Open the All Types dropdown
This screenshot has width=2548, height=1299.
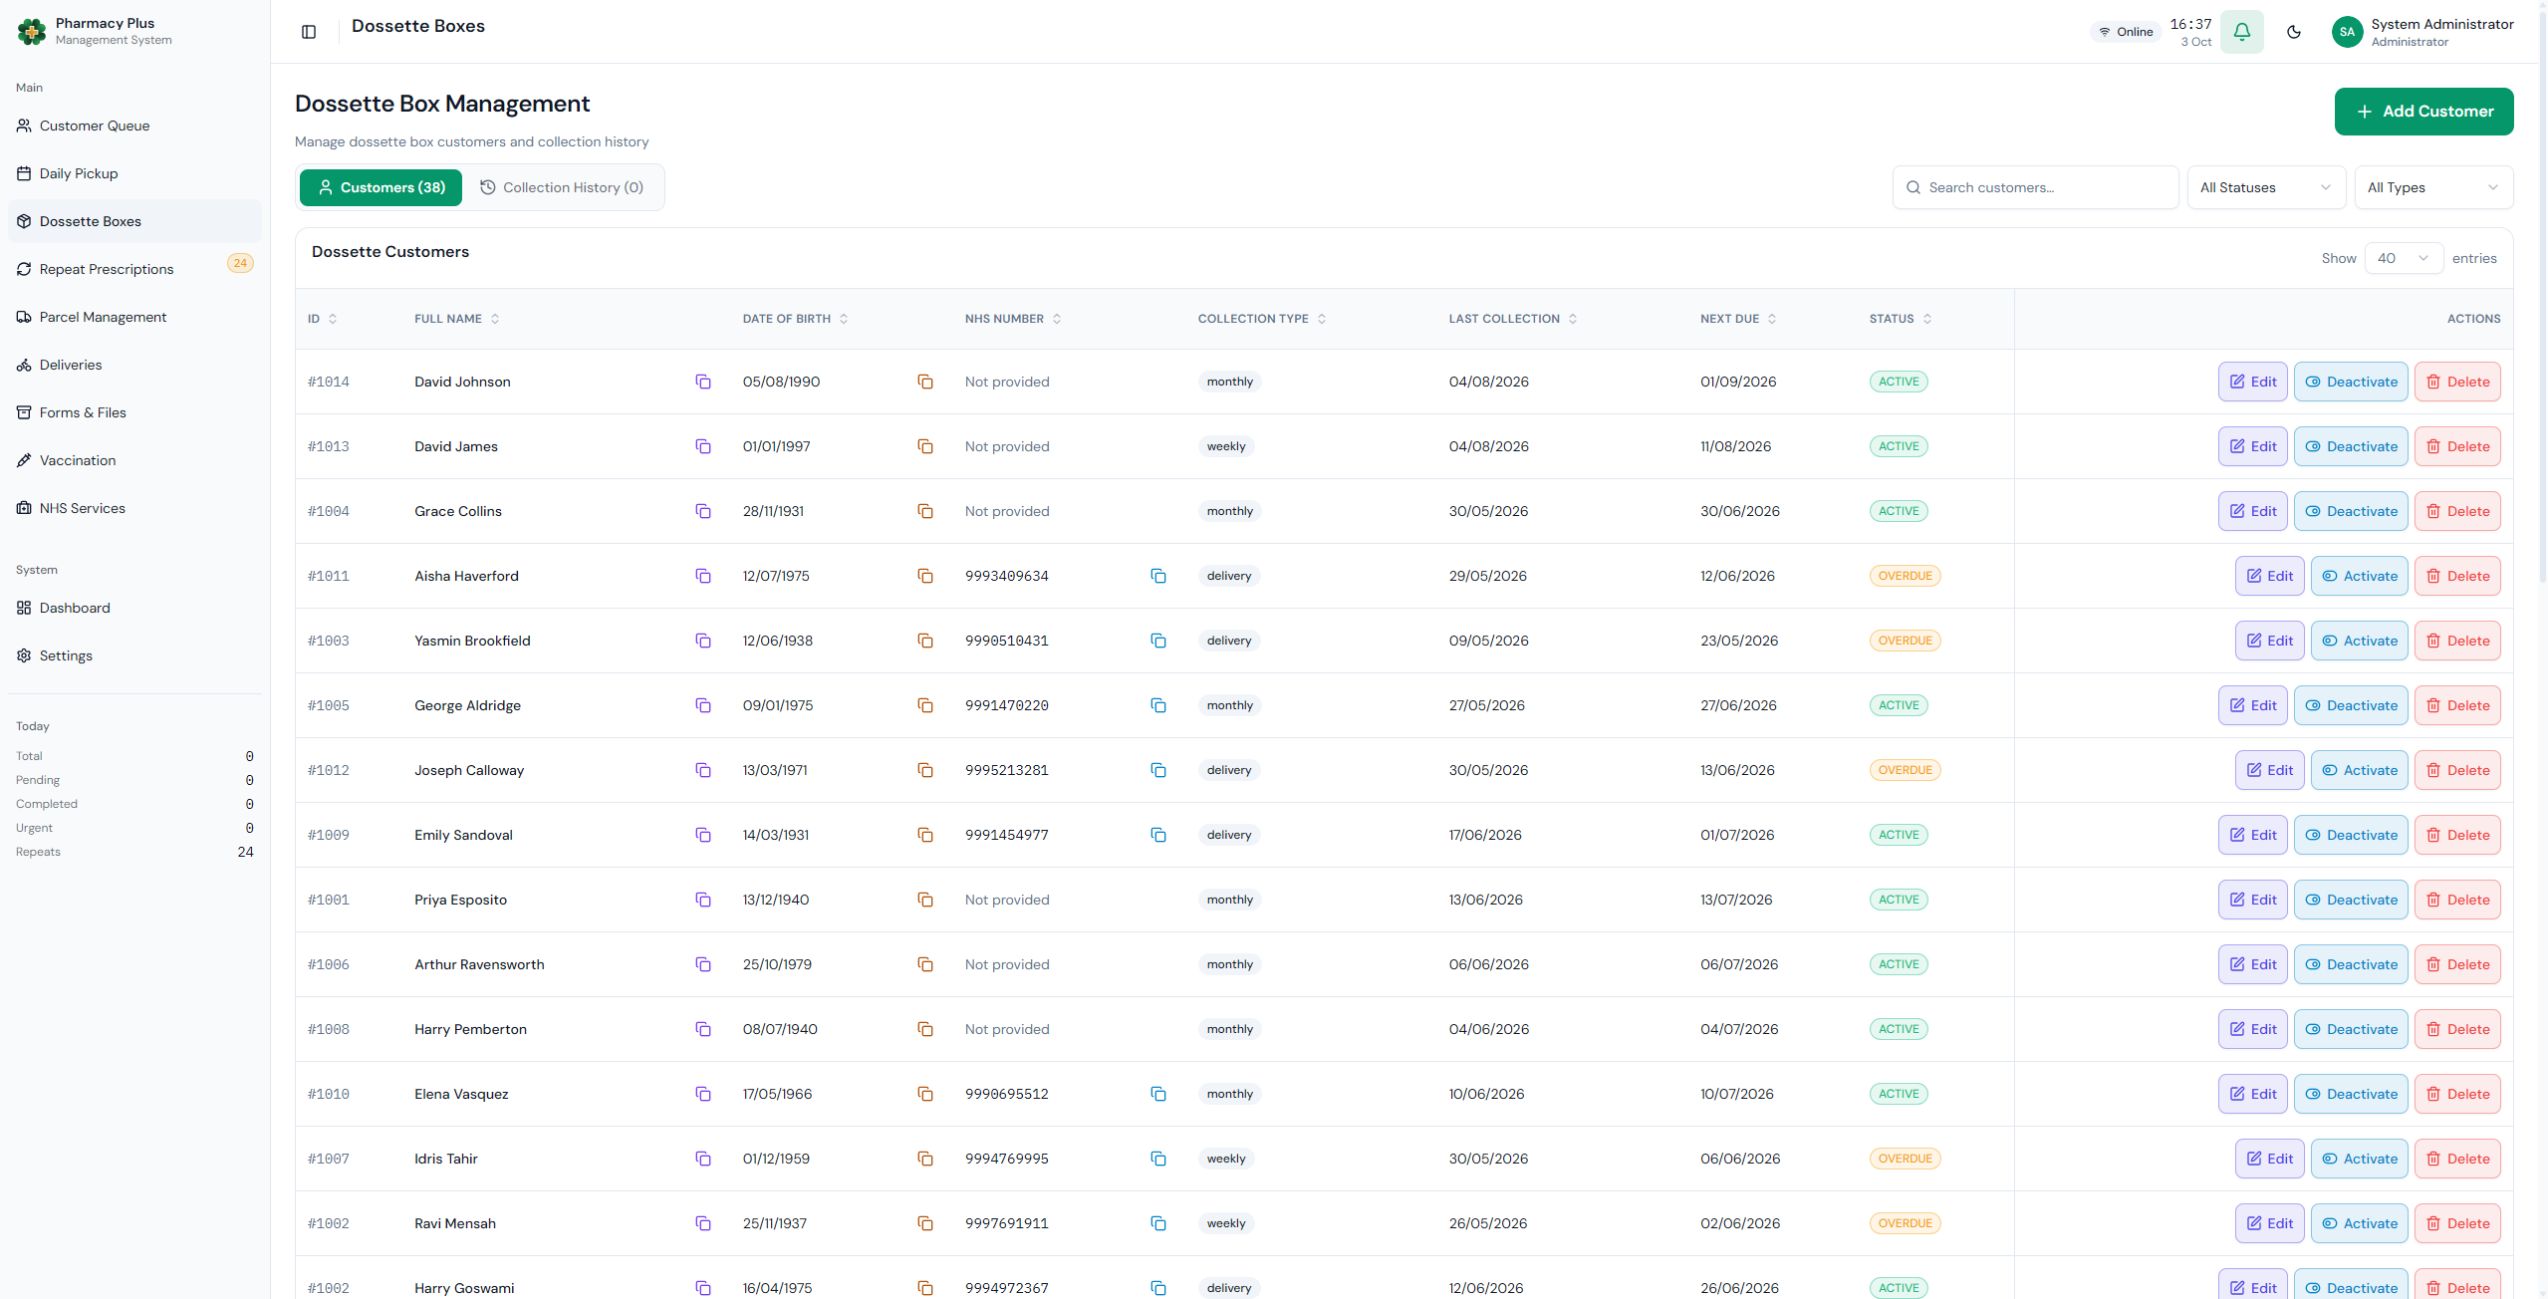2433,188
